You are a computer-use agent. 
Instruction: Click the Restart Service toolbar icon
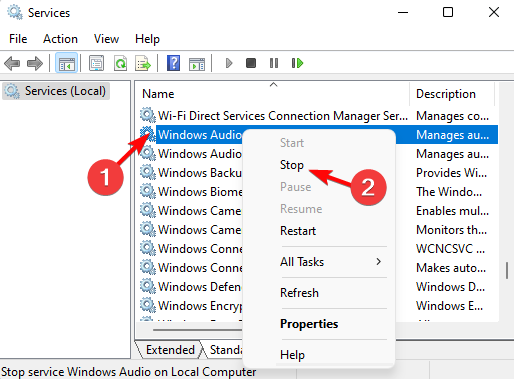tap(297, 63)
